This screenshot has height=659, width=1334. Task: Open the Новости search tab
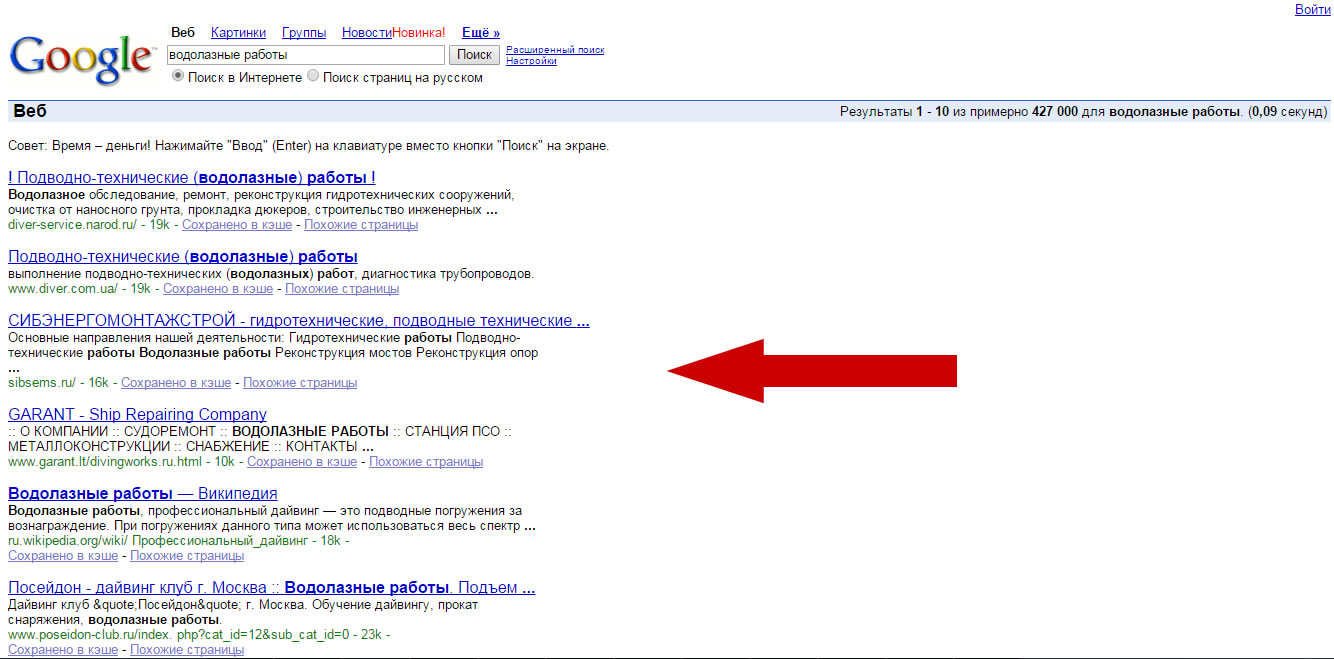(367, 33)
